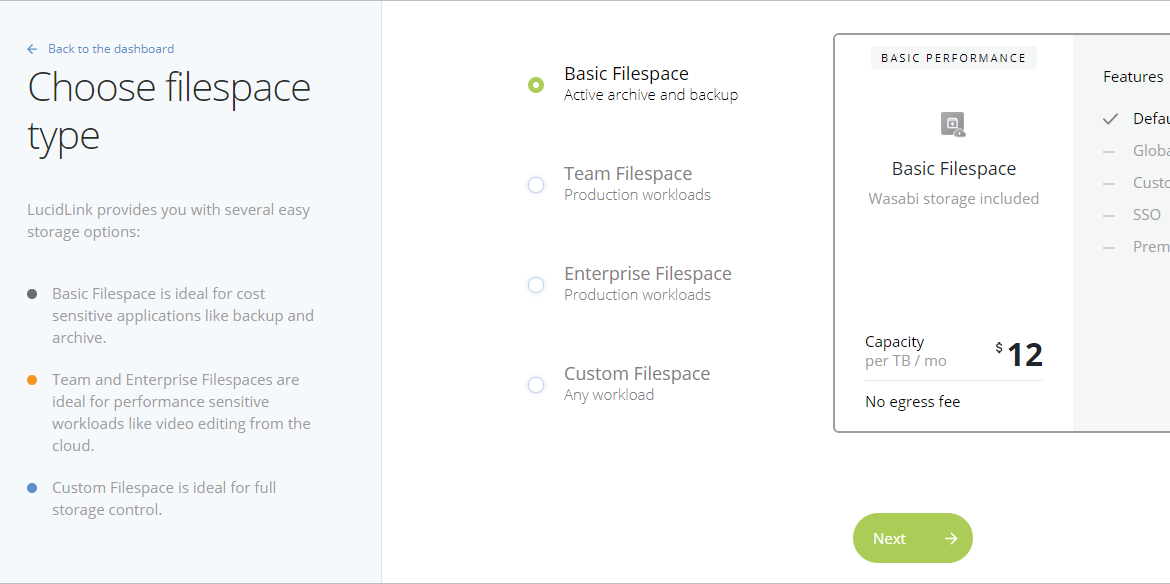Click the orange bullet for Team and Enterprise

pos(32,380)
